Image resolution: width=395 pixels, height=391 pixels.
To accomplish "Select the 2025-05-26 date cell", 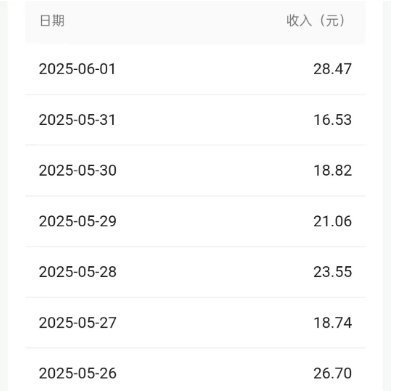I will click(x=78, y=373).
